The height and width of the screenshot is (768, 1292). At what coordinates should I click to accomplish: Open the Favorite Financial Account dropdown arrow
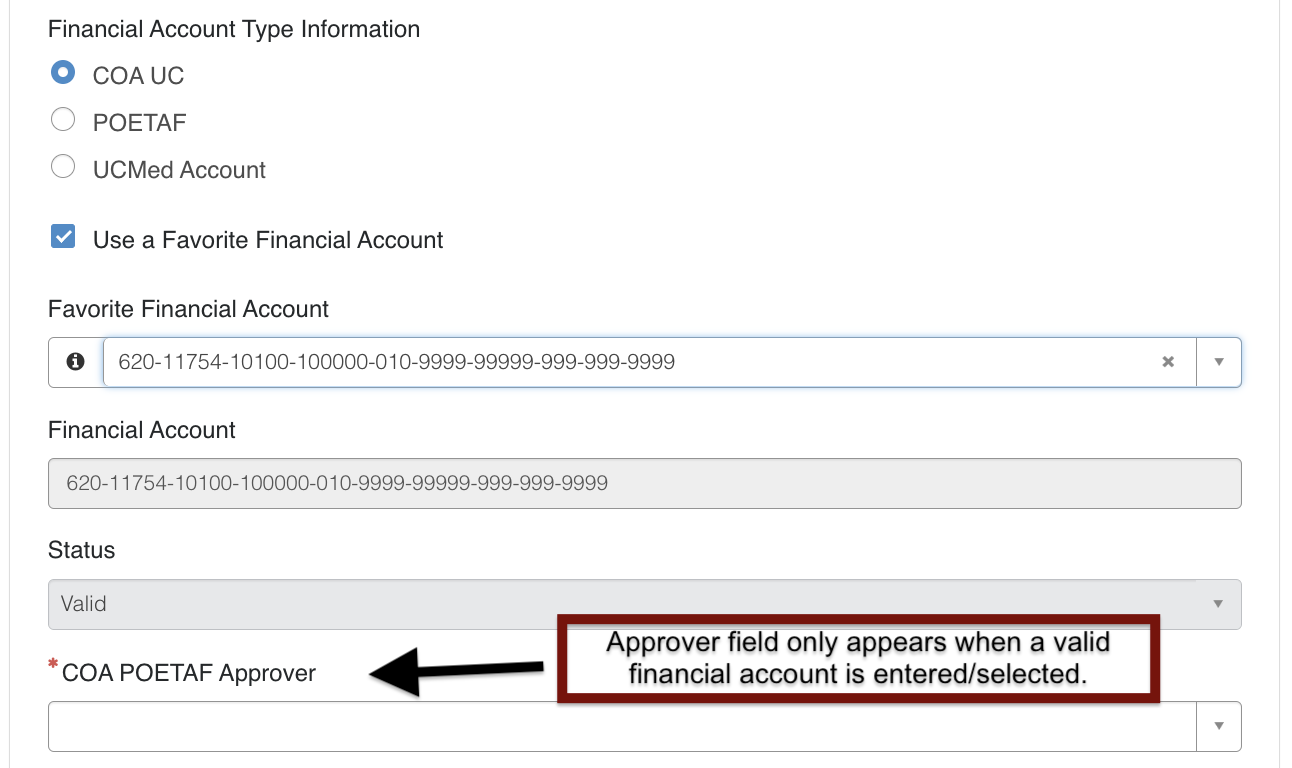tap(1219, 362)
